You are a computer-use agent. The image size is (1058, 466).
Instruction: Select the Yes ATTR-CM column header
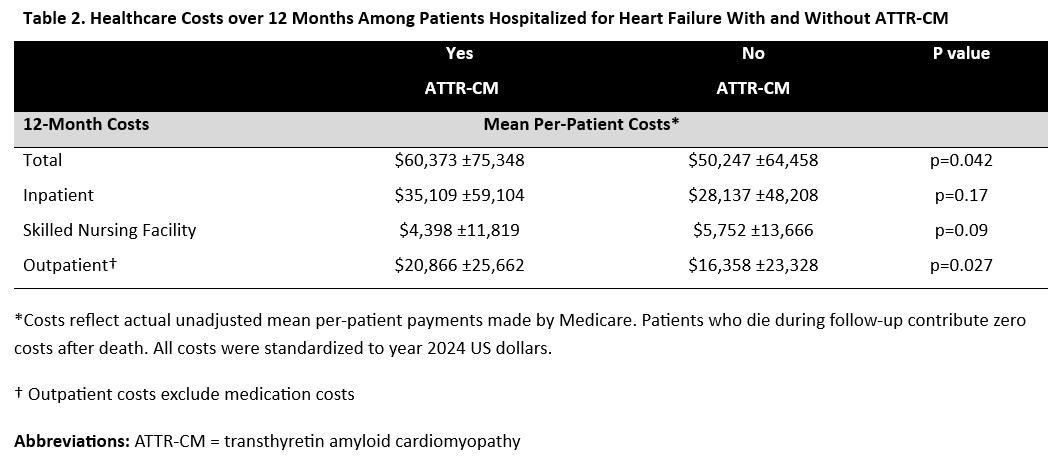coord(459,70)
